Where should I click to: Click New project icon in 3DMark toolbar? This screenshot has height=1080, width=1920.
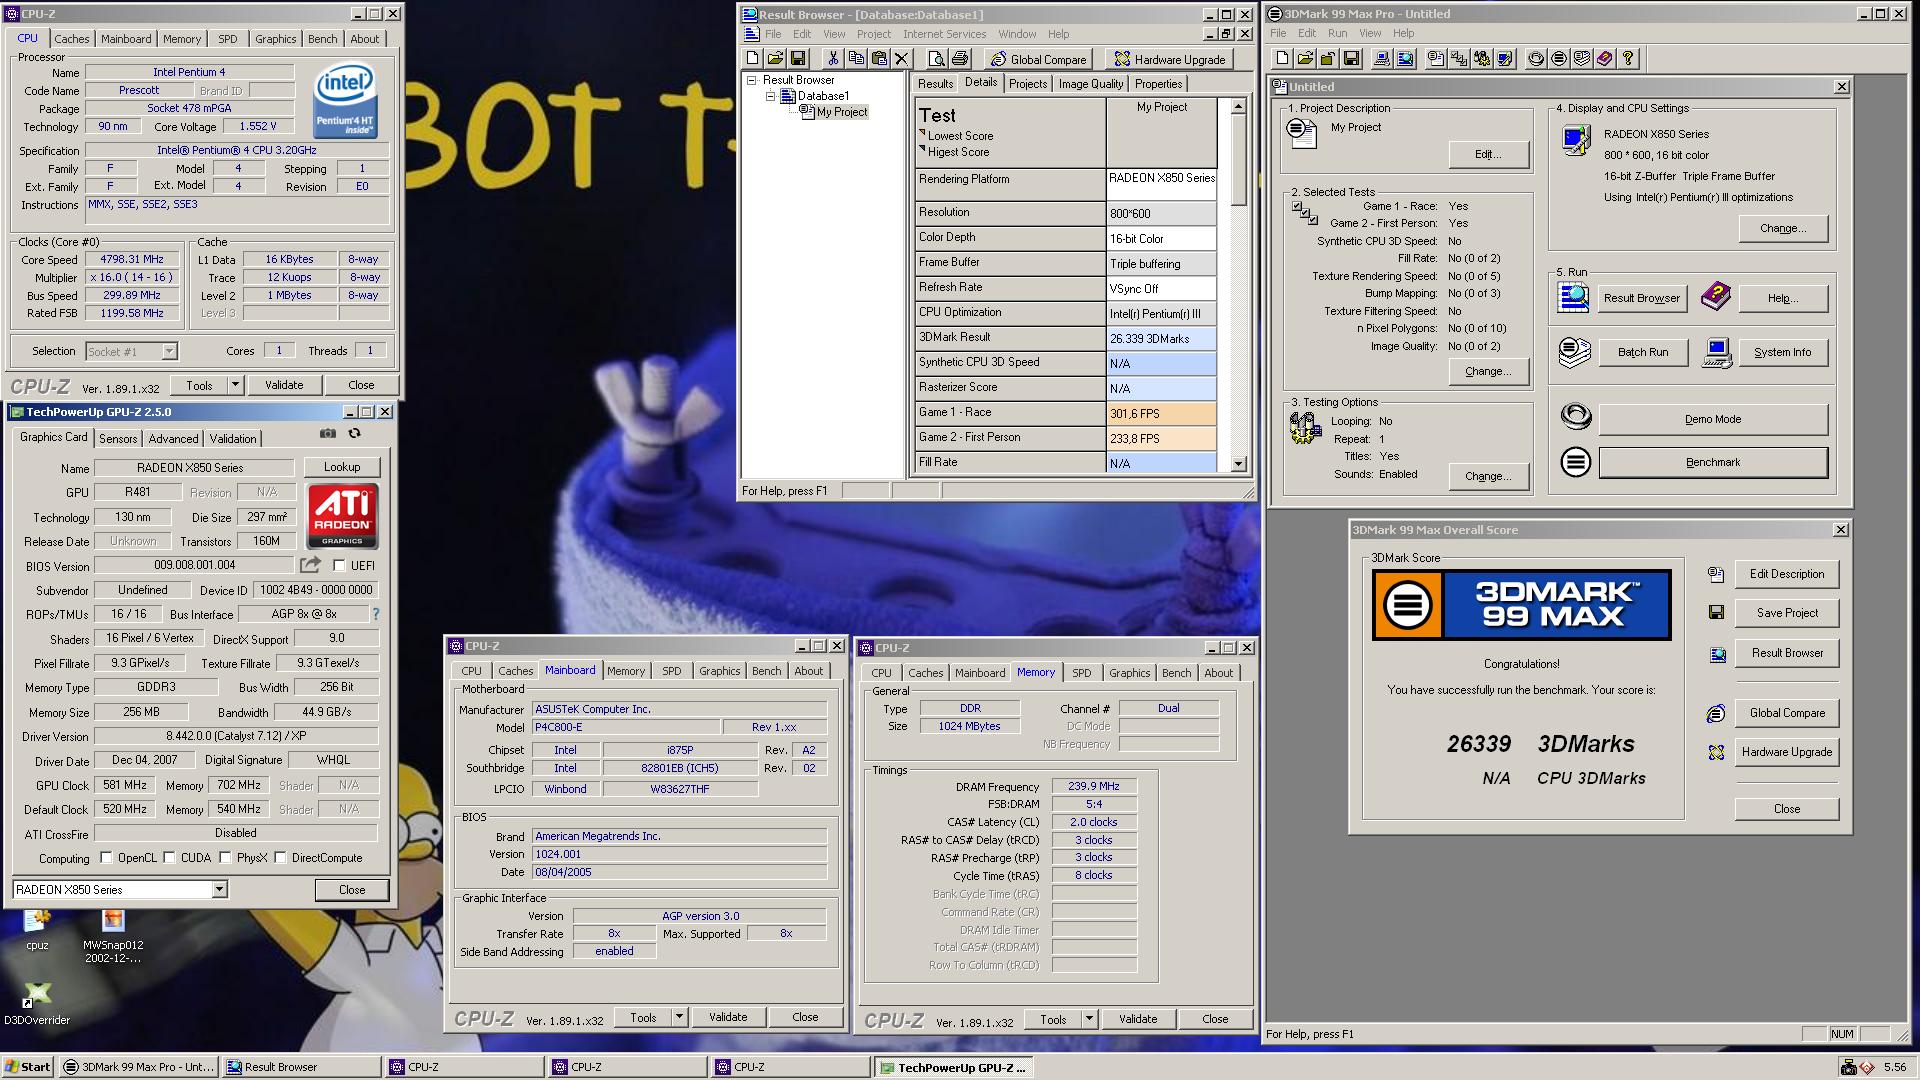pos(1282,59)
